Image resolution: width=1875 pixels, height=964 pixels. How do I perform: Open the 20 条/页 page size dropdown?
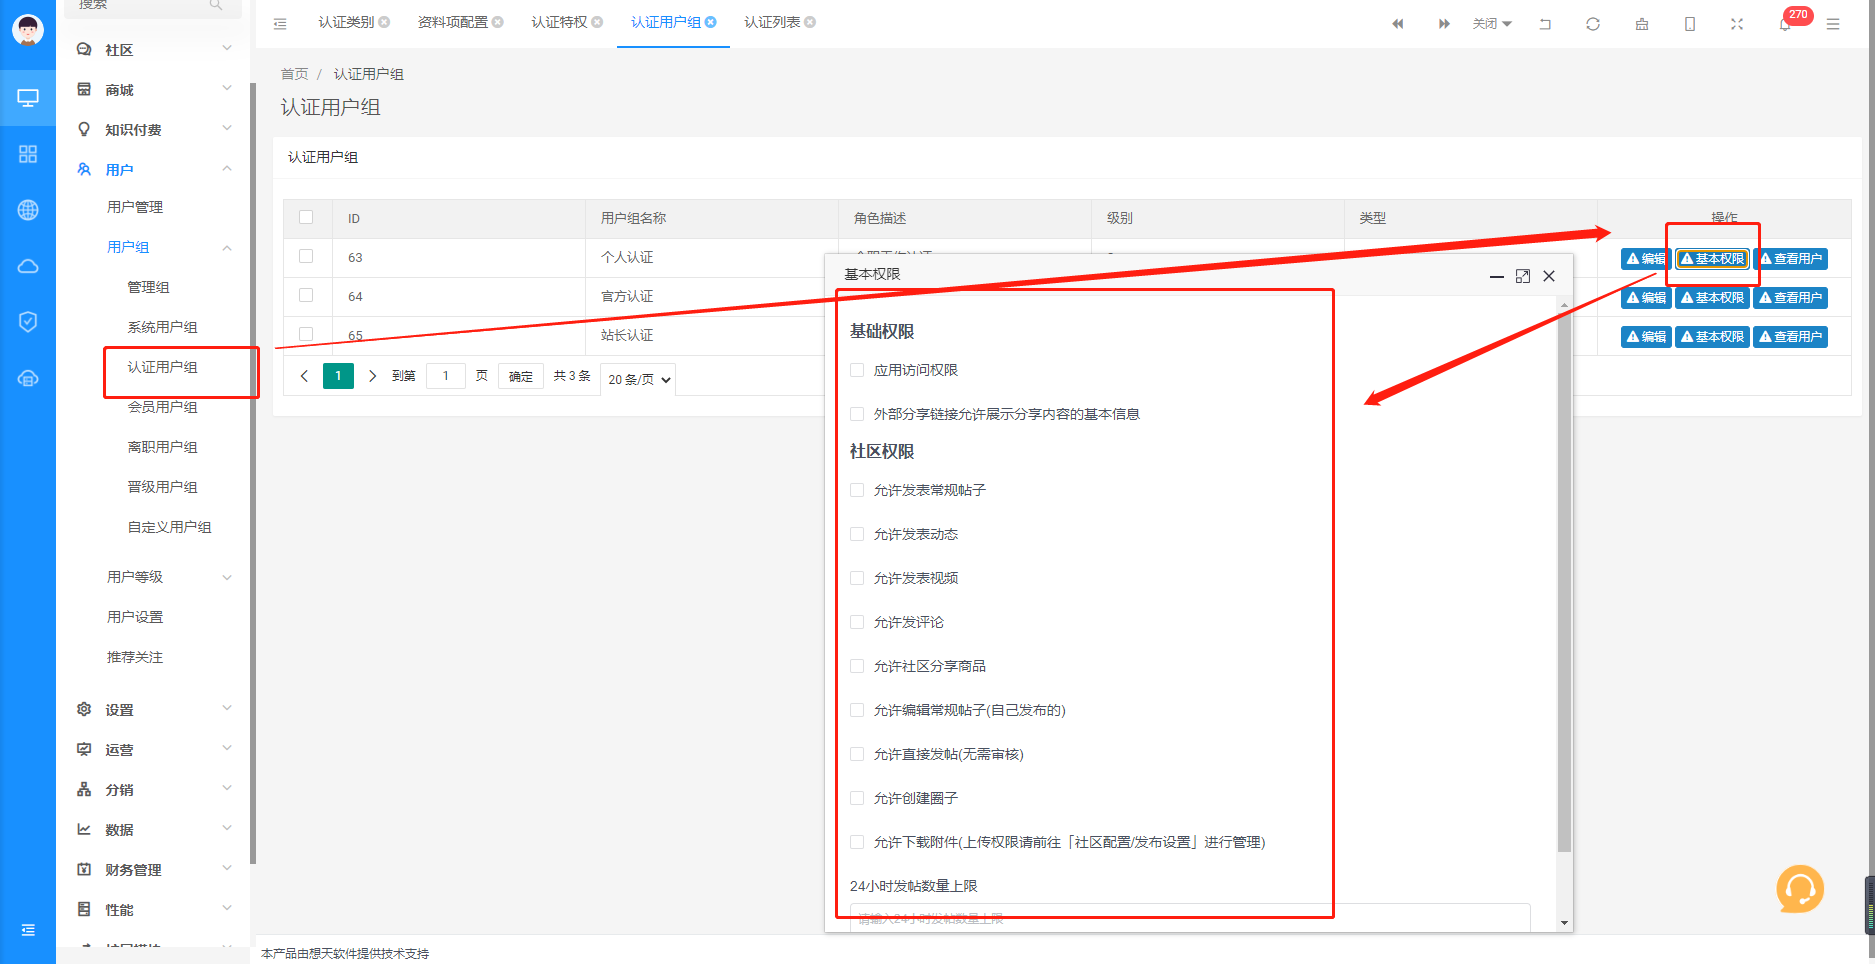click(x=638, y=379)
